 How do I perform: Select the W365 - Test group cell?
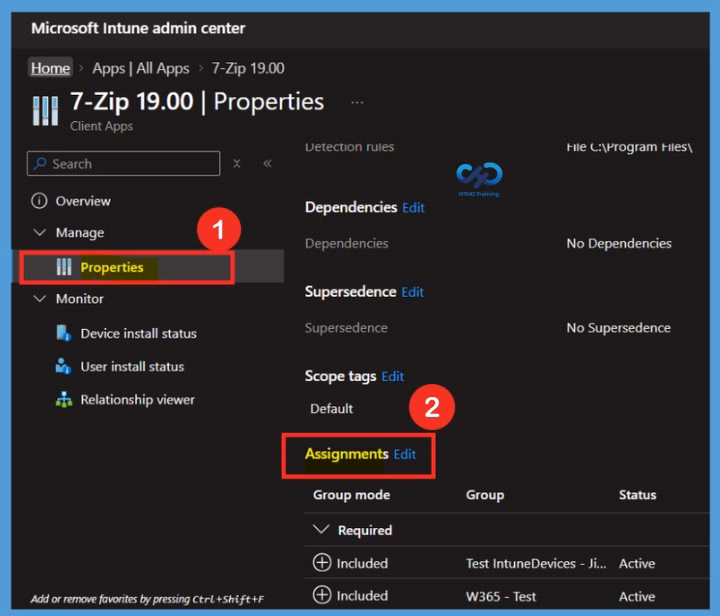pos(501,596)
